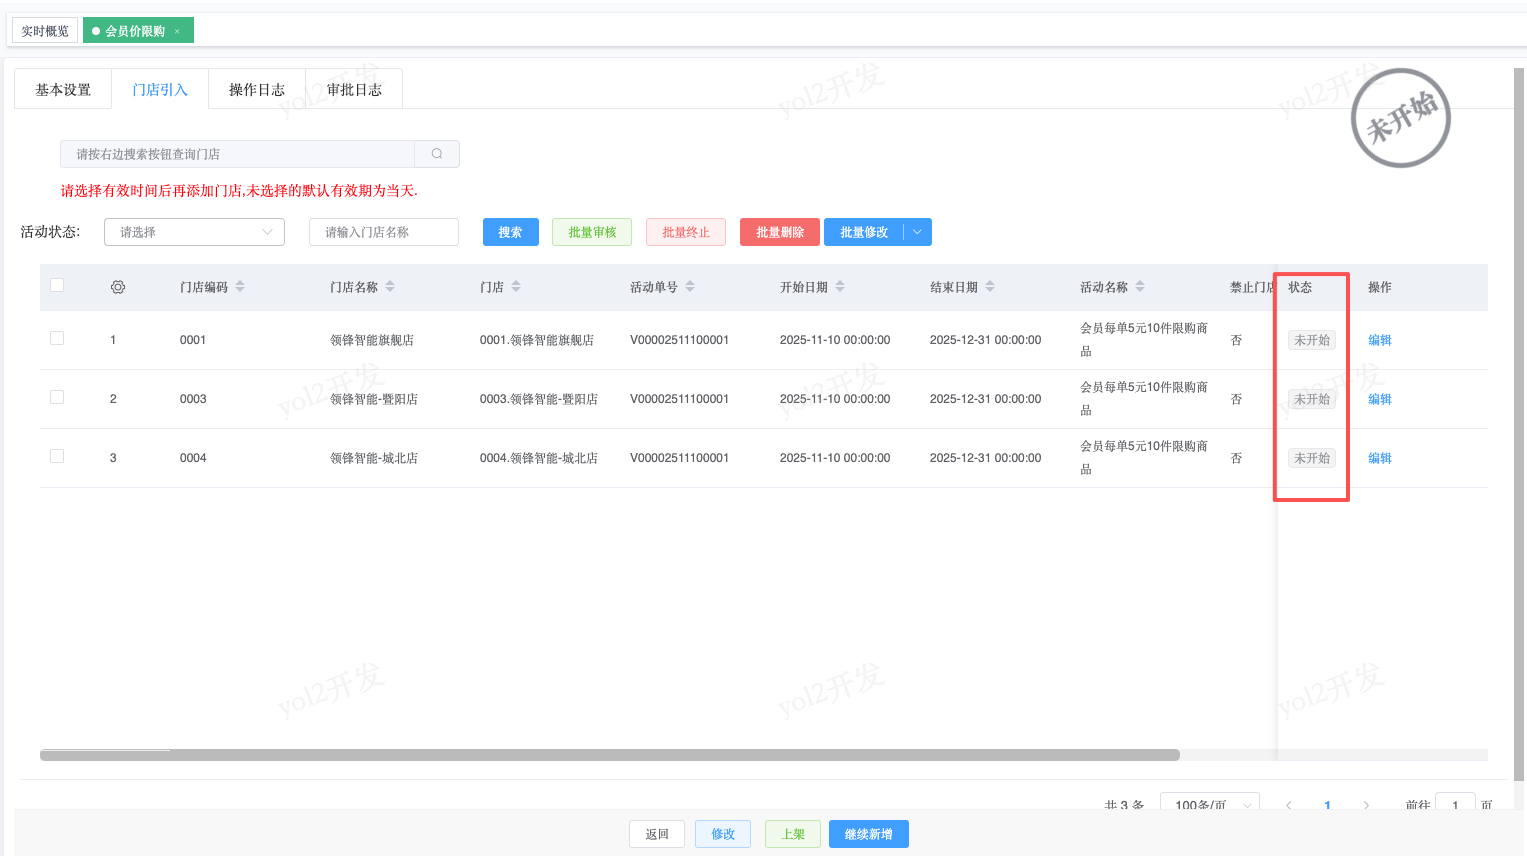Open column settings gear icon

coord(118,287)
